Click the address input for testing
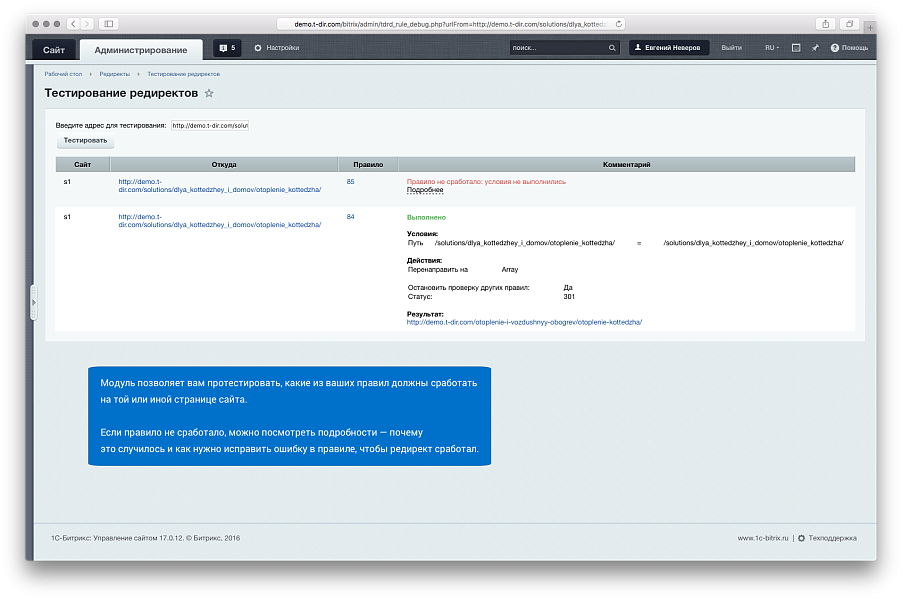 pos(209,126)
